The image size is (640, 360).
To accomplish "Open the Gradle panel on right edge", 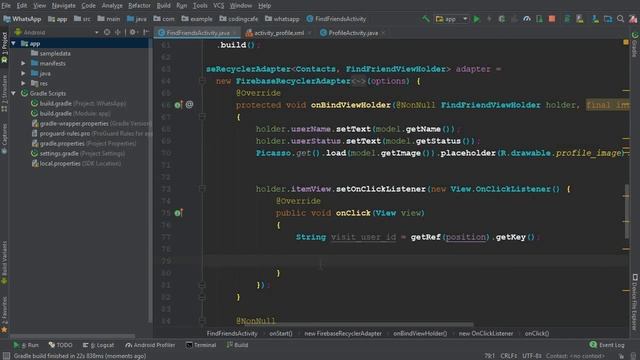I will click(635, 45).
